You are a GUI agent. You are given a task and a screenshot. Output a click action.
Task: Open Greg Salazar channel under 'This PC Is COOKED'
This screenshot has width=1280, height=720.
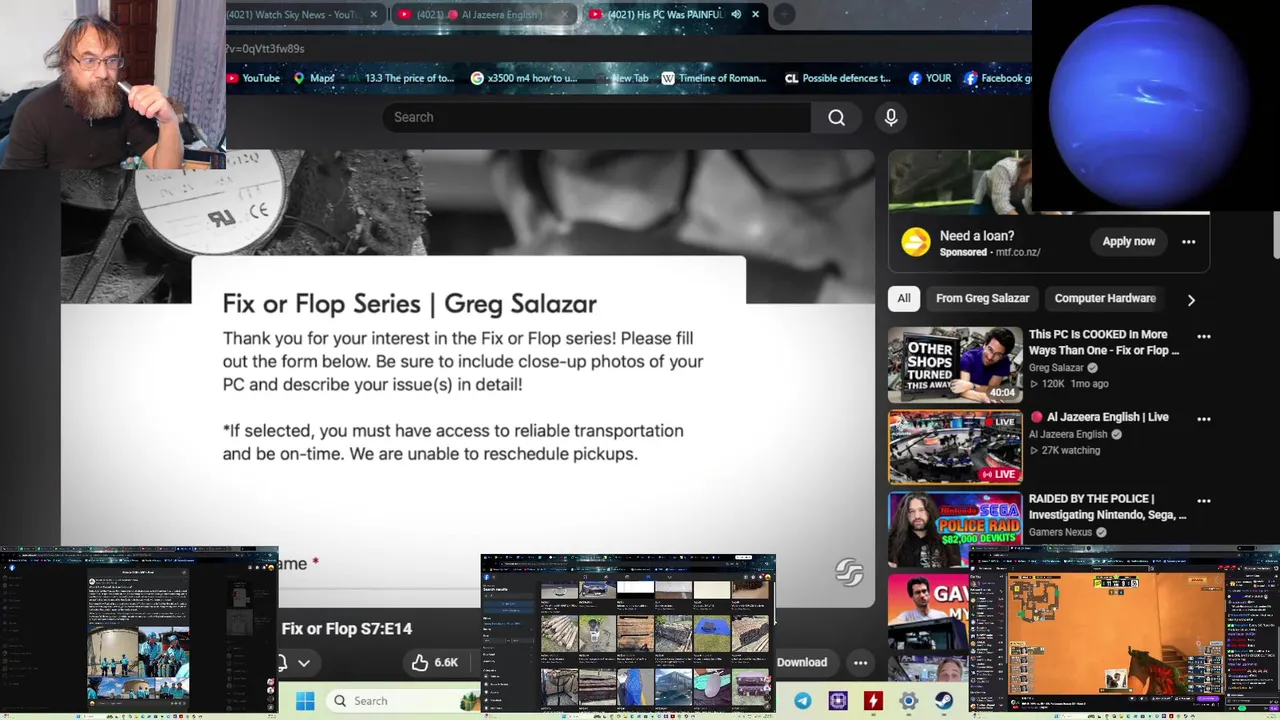coord(1056,367)
